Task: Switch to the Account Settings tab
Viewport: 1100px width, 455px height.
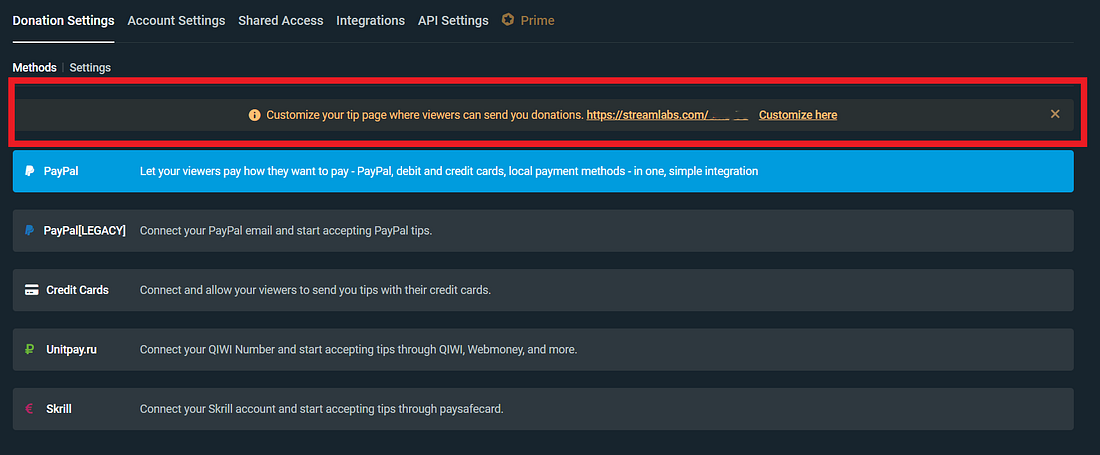Action: (176, 20)
